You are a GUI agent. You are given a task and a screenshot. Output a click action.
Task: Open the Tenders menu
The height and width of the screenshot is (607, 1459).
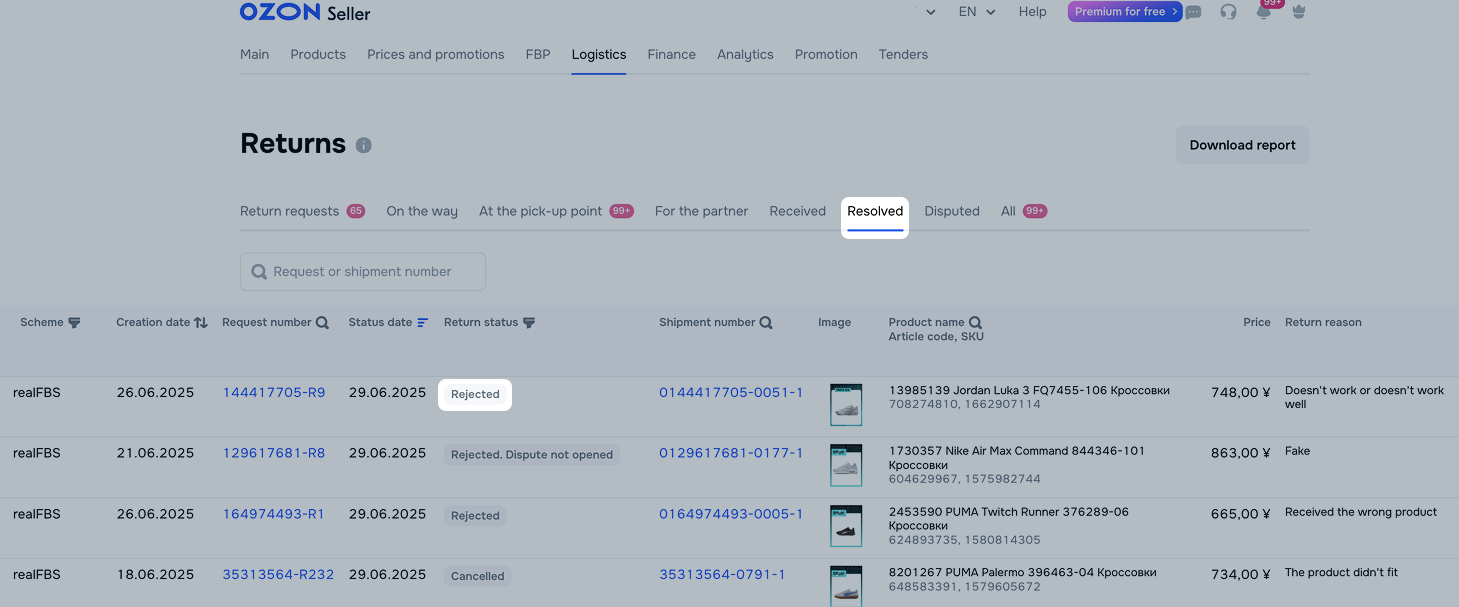tap(903, 54)
